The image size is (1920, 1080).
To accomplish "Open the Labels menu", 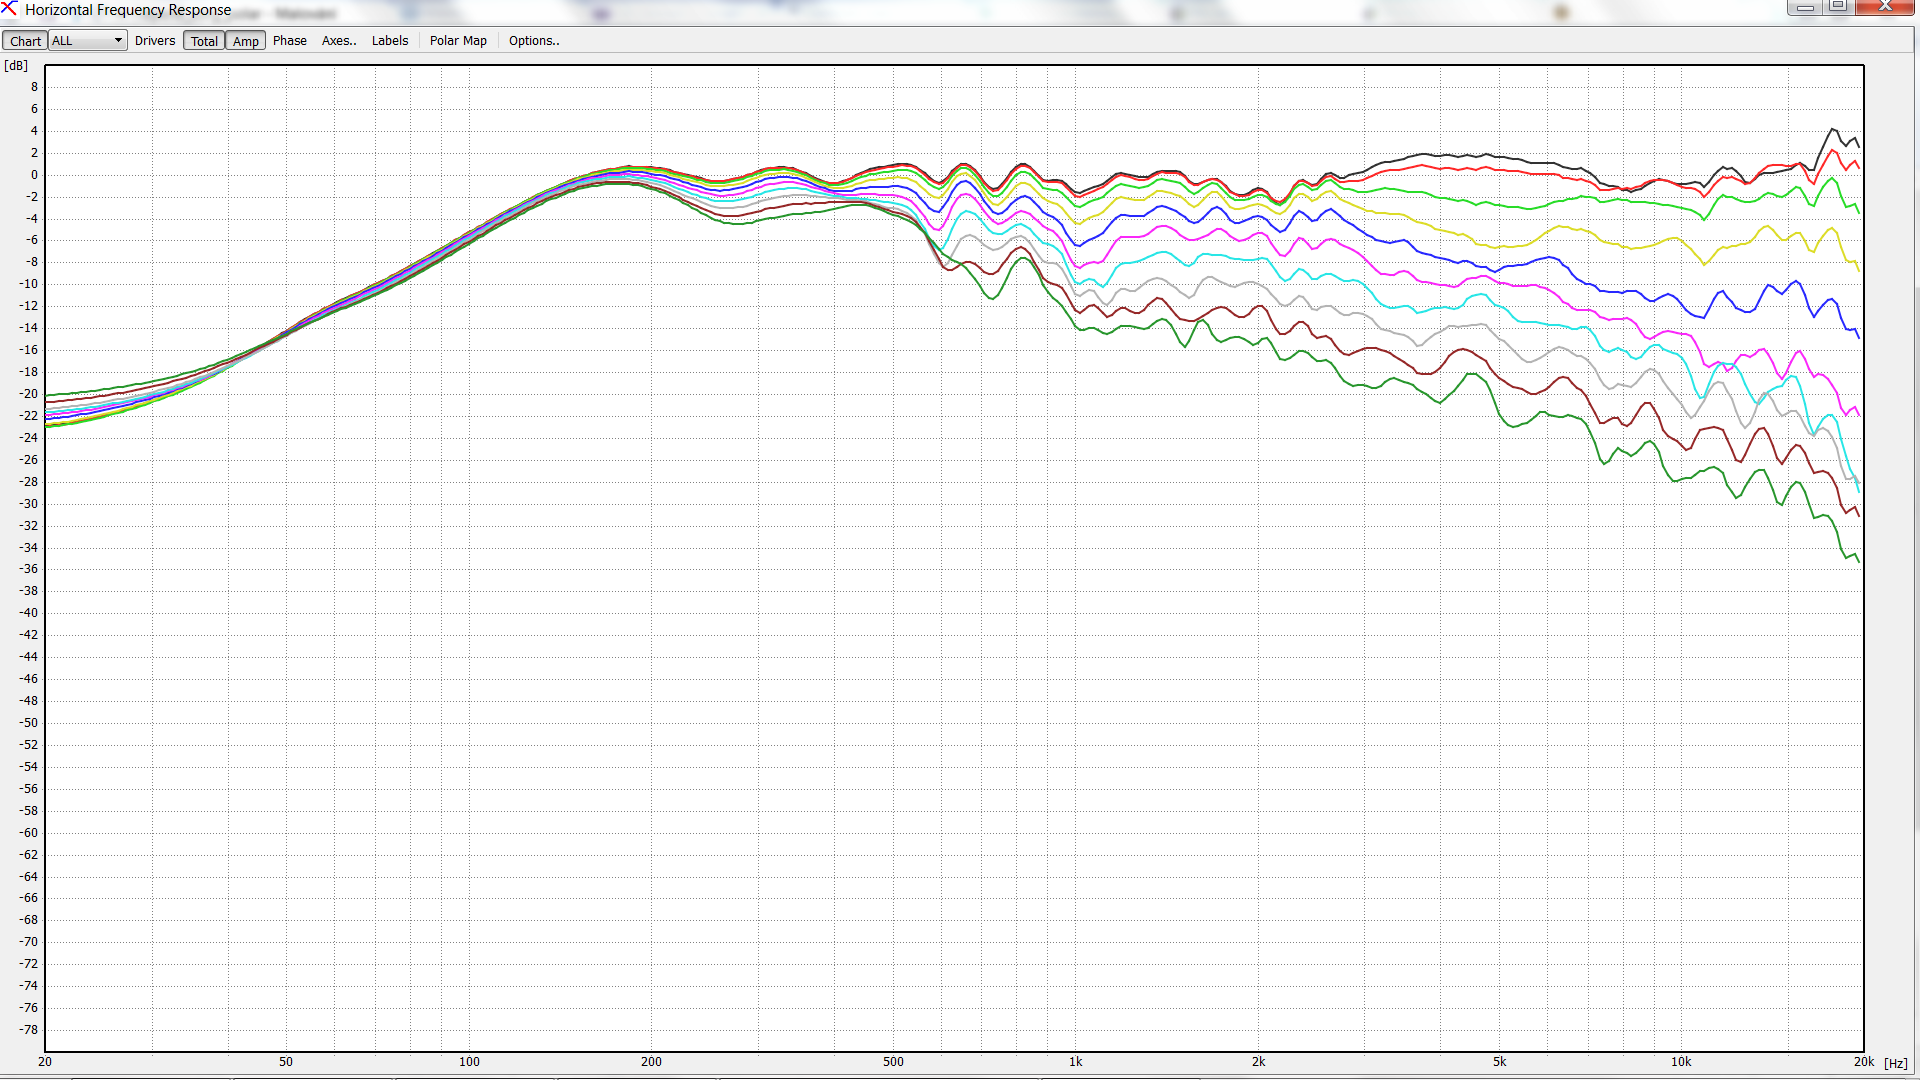I will (x=390, y=41).
